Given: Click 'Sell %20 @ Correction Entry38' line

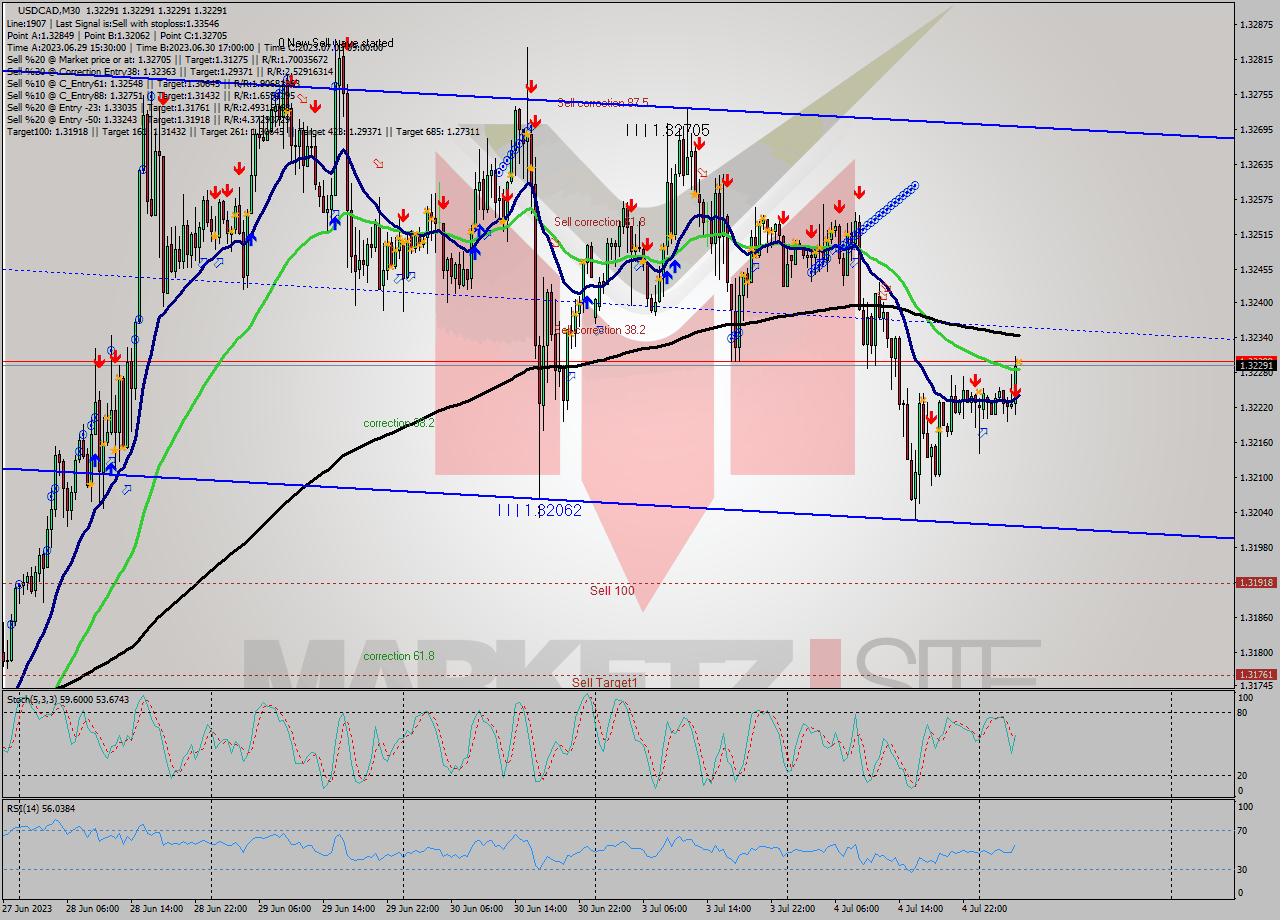Looking at the screenshot, I should pyautogui.click(x=170, y=71).
